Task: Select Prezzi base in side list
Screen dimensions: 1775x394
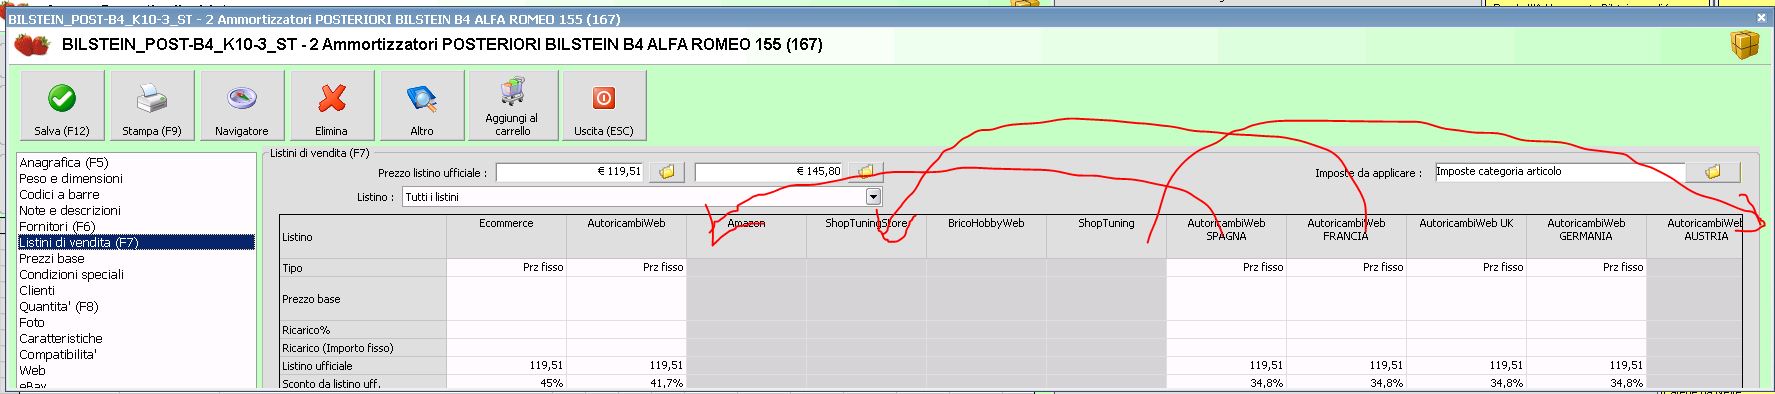Action: tap(52, 258)
